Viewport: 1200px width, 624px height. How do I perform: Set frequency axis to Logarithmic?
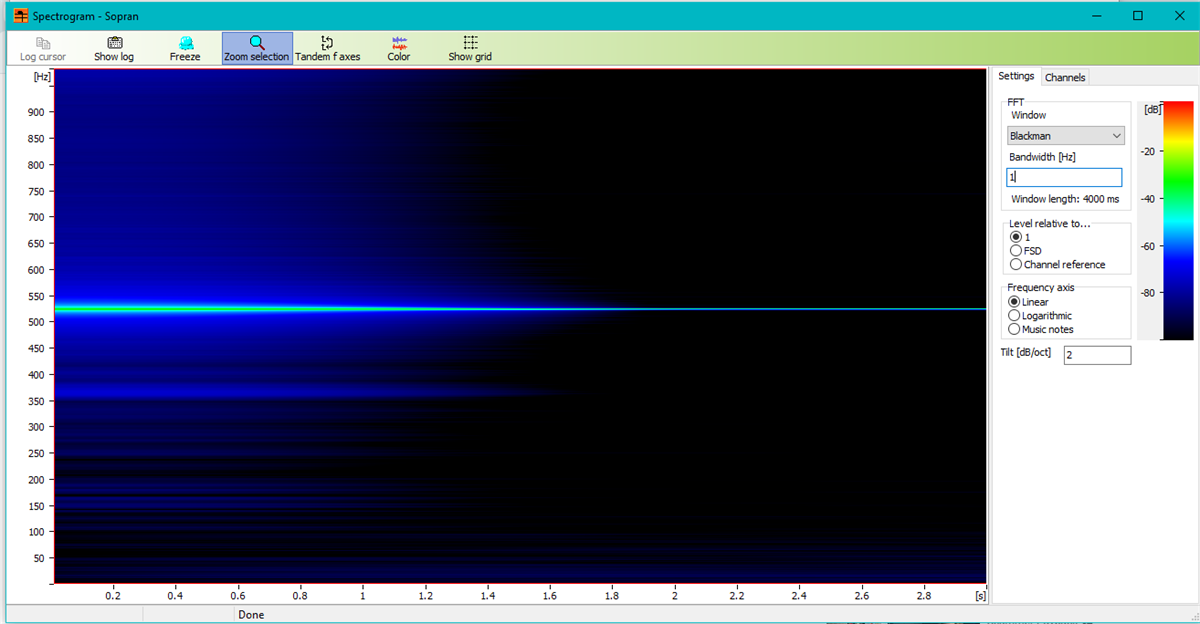(x=1016, y=316)
